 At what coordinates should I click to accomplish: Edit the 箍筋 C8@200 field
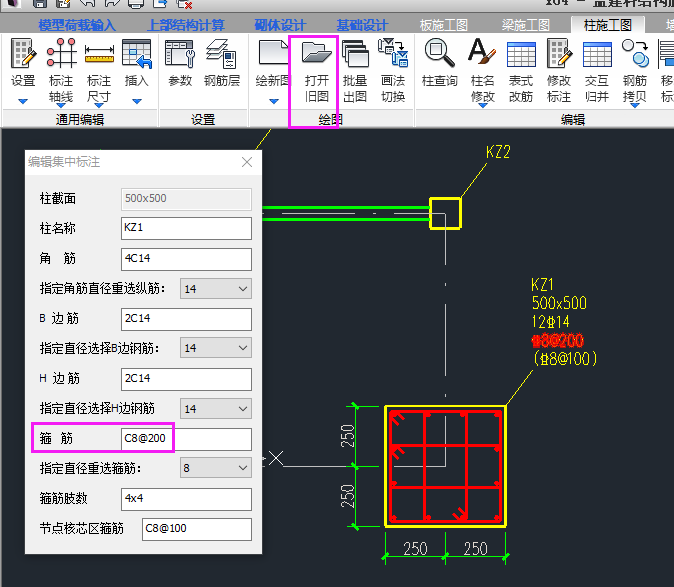[186, 439]
